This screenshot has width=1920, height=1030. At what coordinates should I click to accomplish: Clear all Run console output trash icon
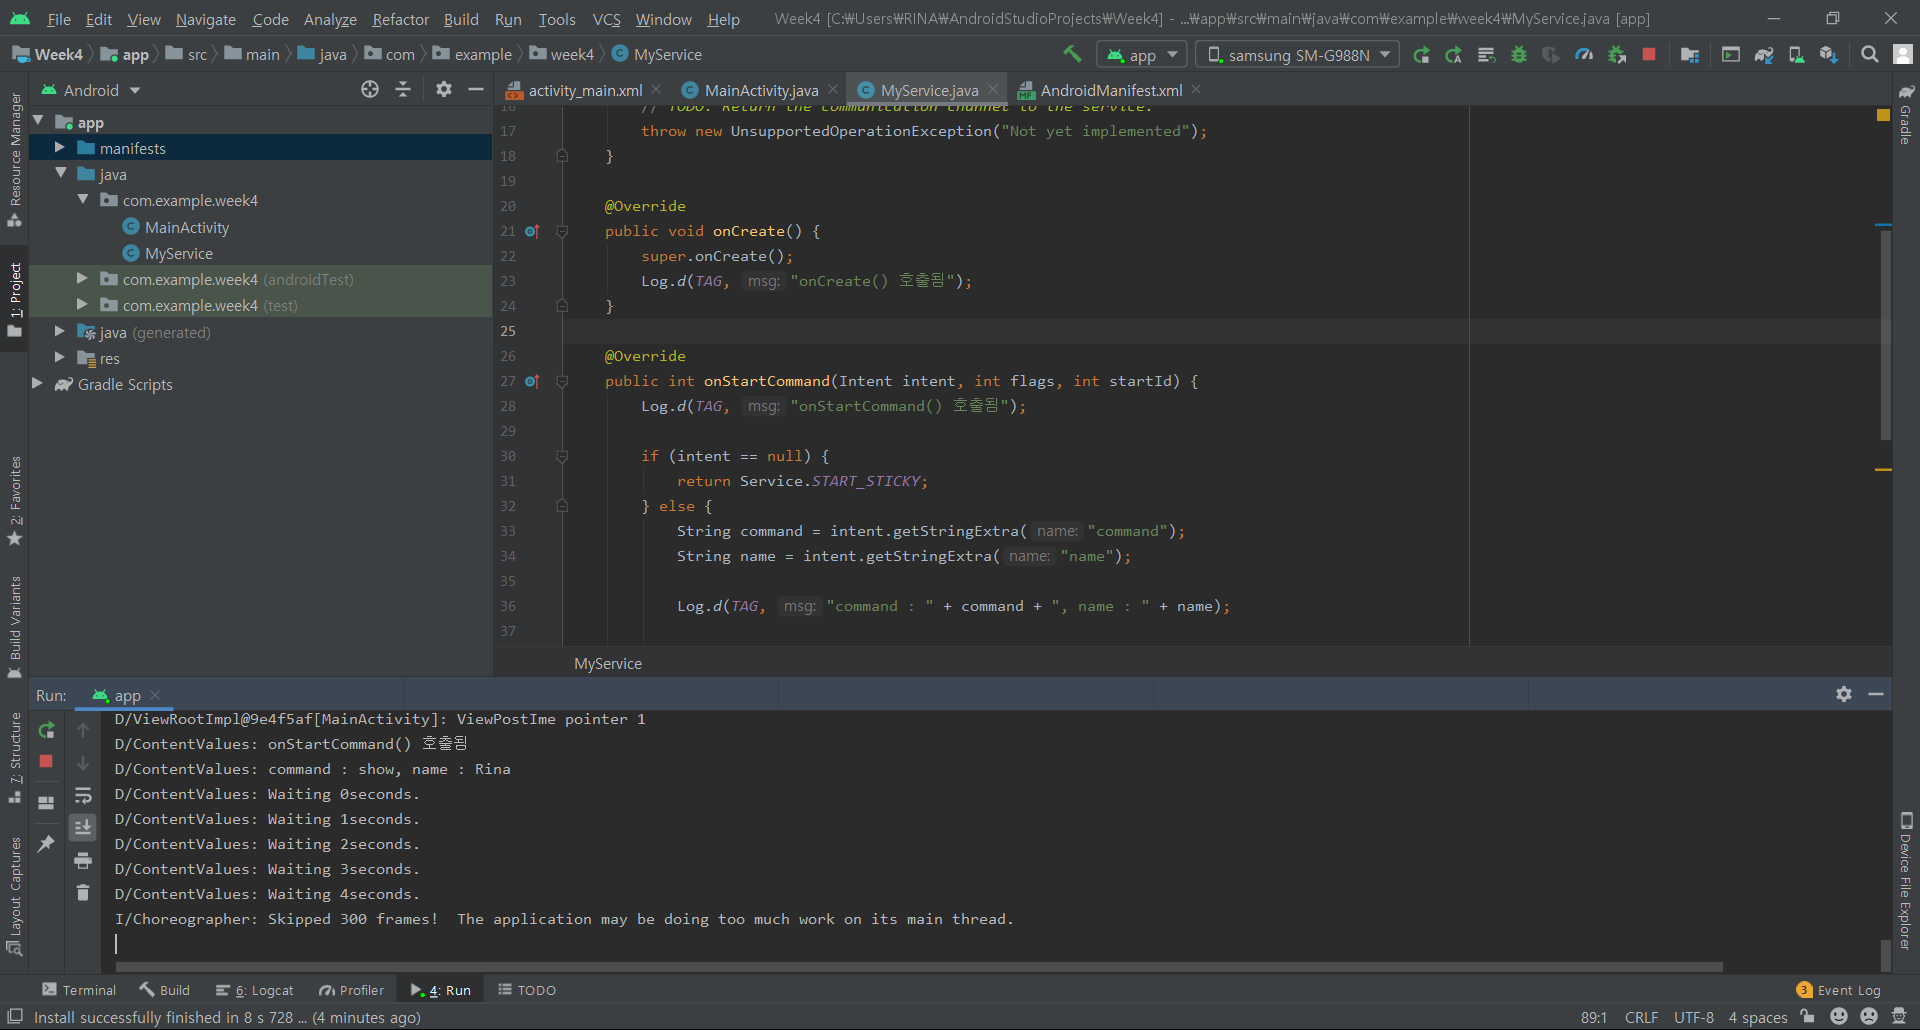click(83, 892)
